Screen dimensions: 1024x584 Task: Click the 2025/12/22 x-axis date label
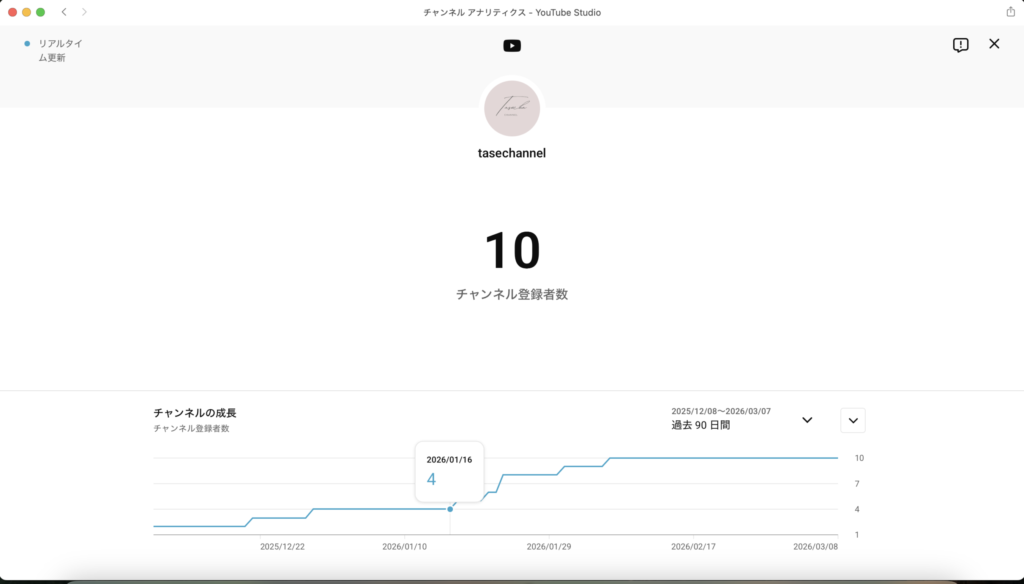pyautogui.click(x=282, y=547)
